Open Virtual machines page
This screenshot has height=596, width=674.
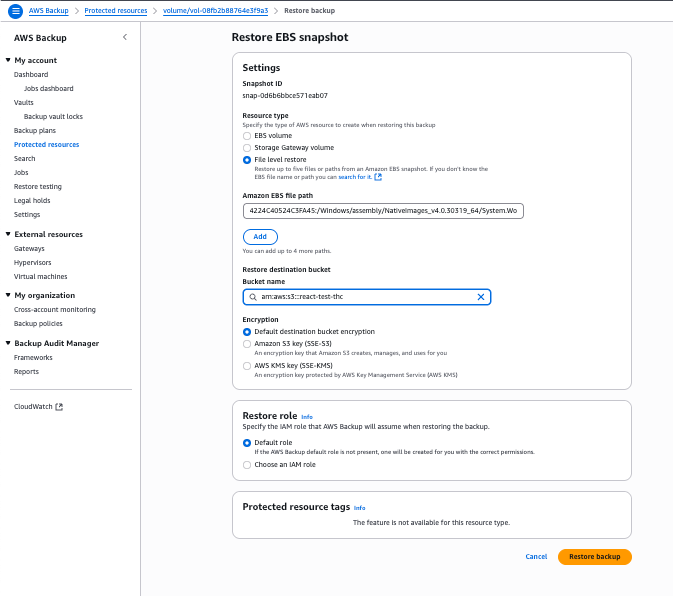(x=40, y=276)
